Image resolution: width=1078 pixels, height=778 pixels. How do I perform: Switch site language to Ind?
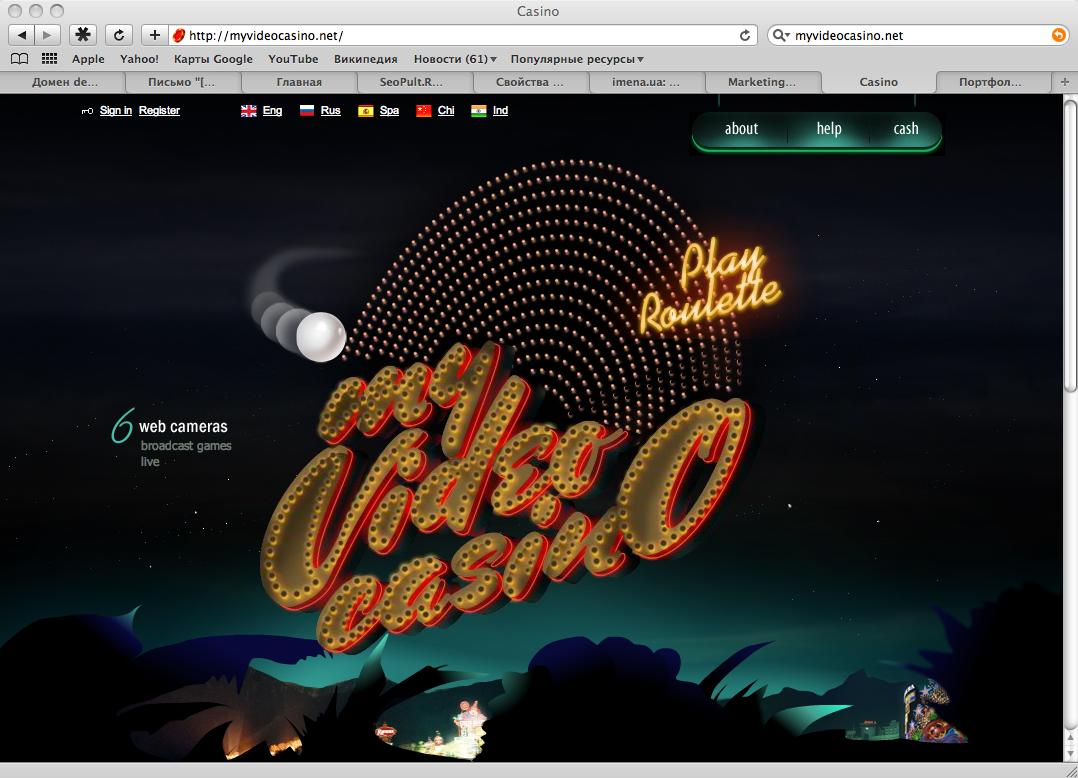[500, 111]
